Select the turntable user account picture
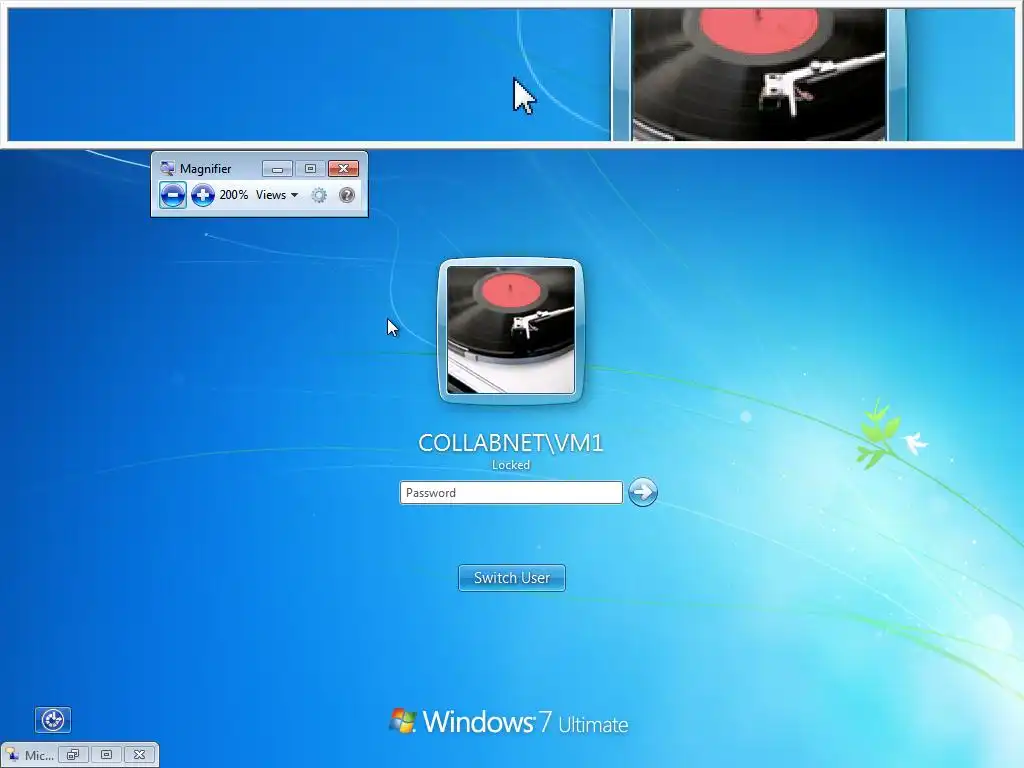 tap(511, 330)
